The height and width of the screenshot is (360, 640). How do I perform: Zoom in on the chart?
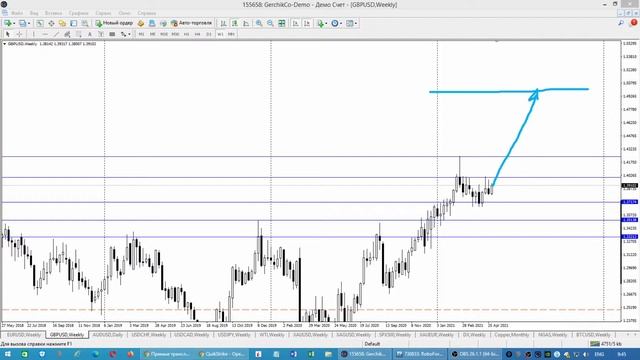pyautogui.click(x=259, y=23)
